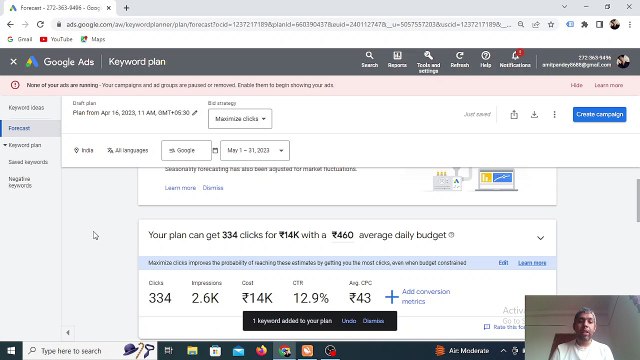
Task: Click the Windows Start button
Action: [11, 351]
